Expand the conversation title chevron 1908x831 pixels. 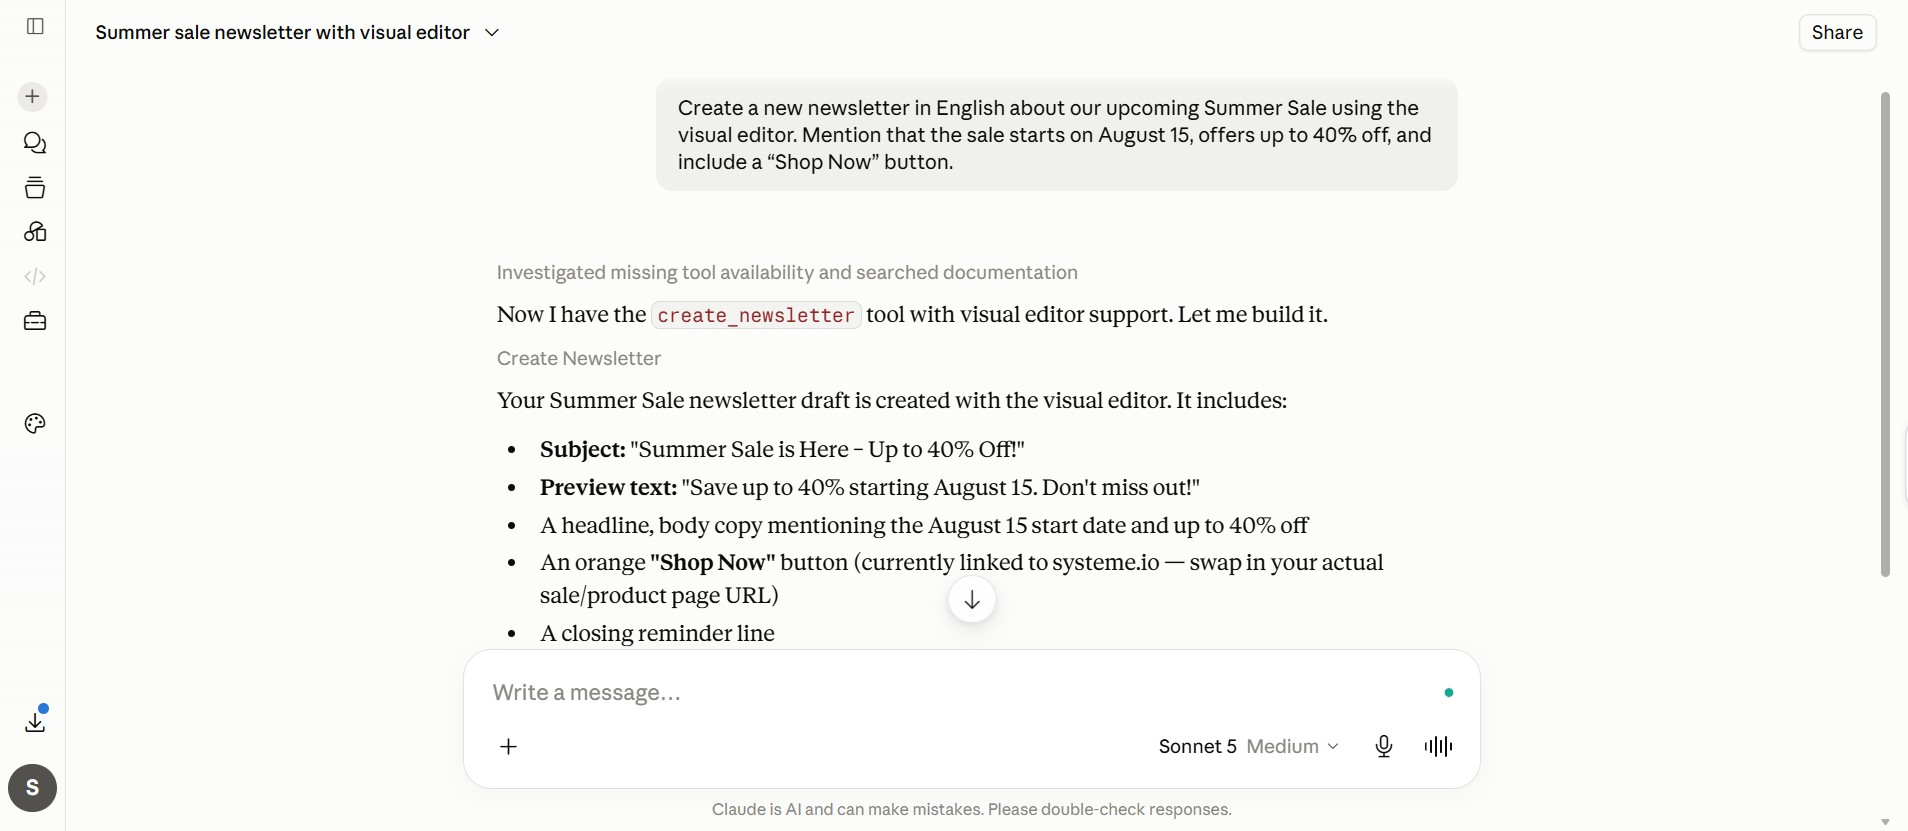pyautogui.click(x=492, y=32)
